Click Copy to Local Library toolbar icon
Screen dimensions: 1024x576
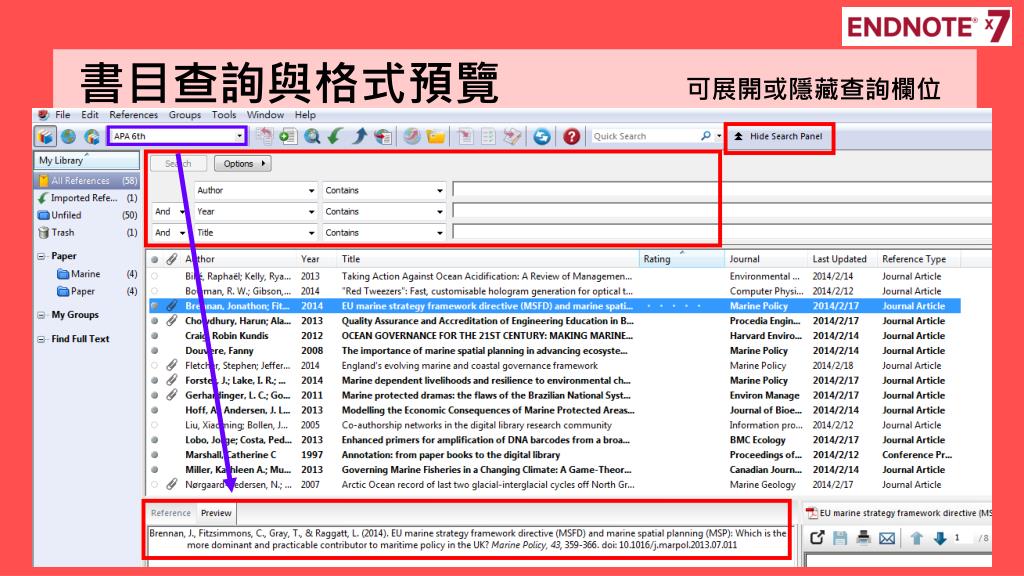[x=264, y=136]
